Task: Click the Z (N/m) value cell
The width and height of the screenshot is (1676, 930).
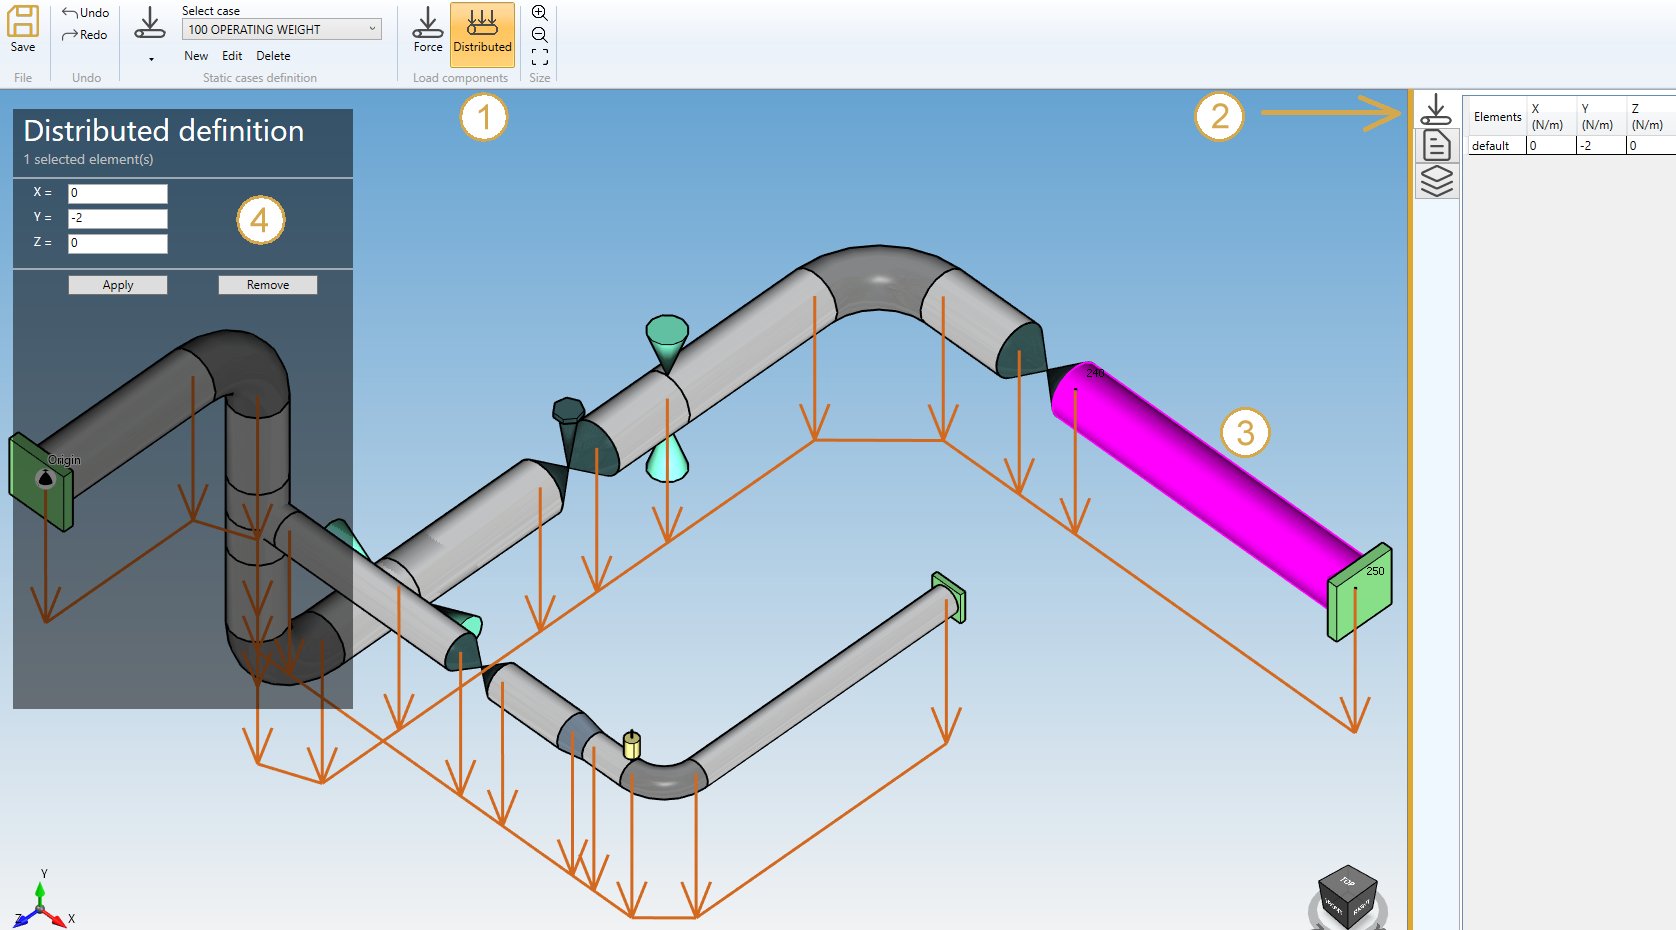Action: pos(1651,146)
